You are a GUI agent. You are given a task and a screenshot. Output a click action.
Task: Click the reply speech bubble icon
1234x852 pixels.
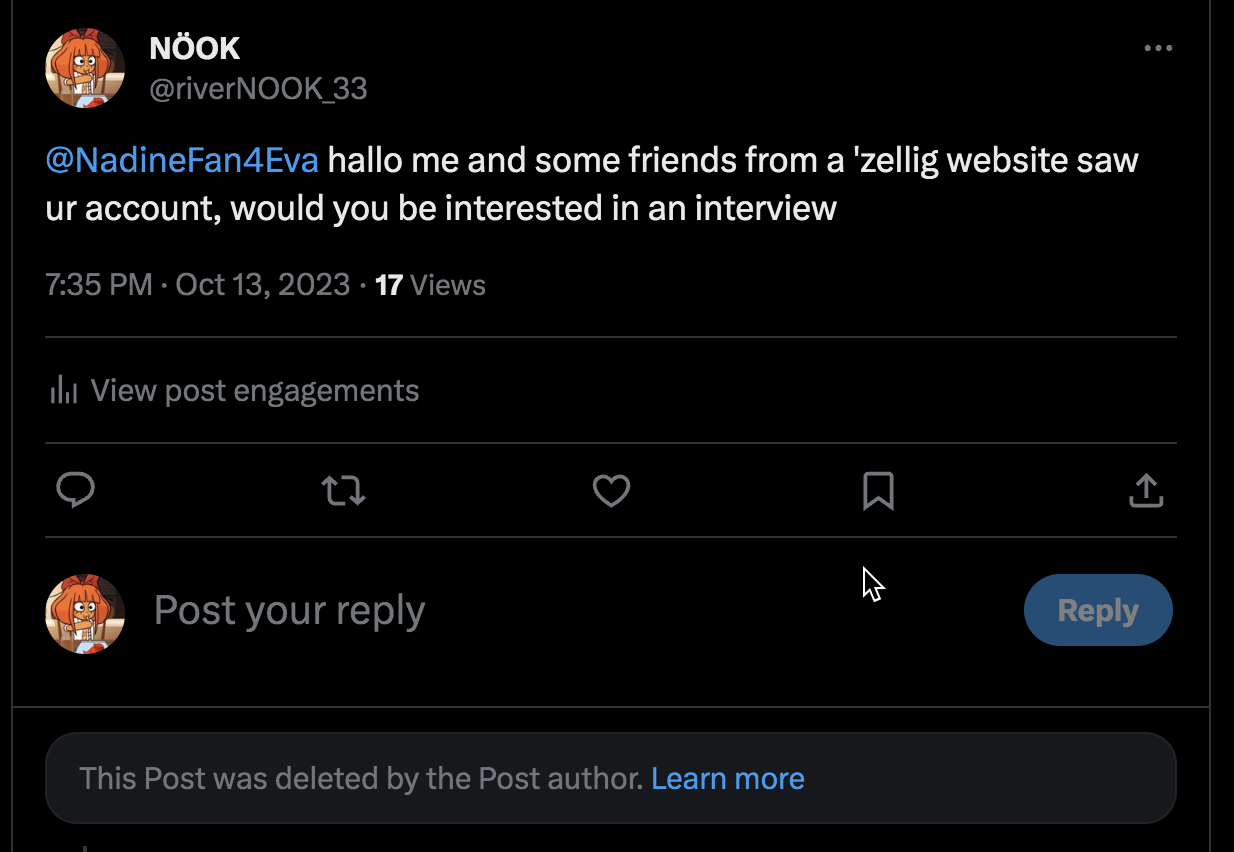click(75, 490)
